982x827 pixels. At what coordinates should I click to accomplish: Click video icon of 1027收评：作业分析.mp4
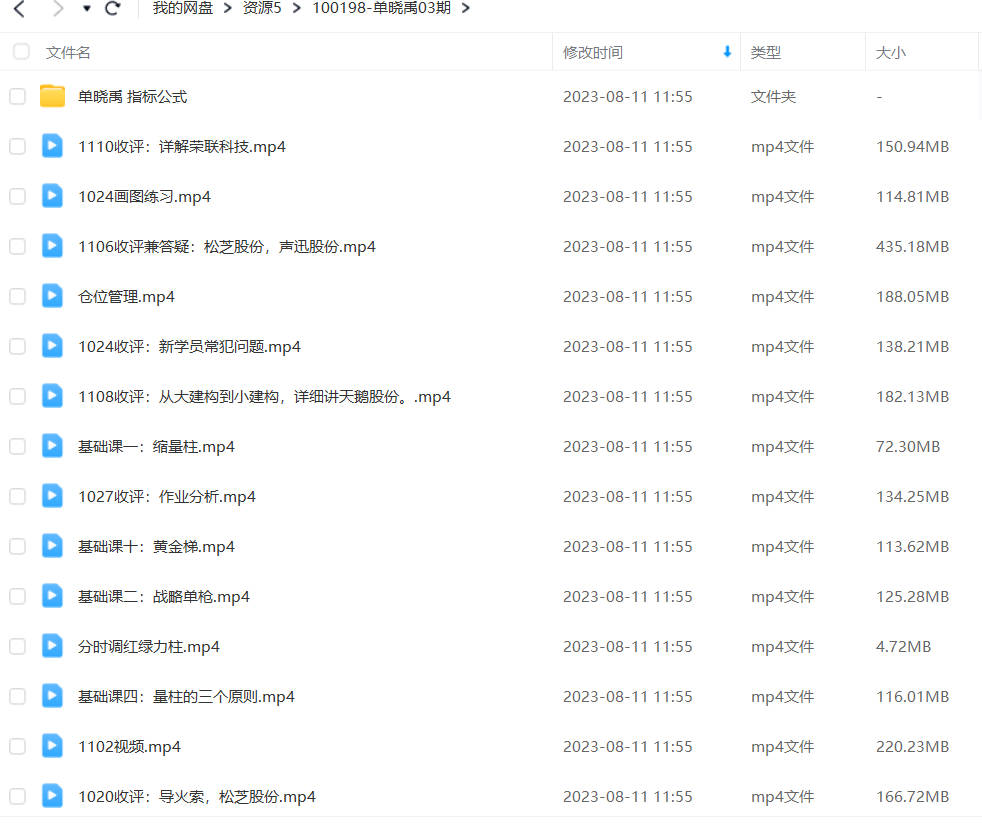coord(53,496)
